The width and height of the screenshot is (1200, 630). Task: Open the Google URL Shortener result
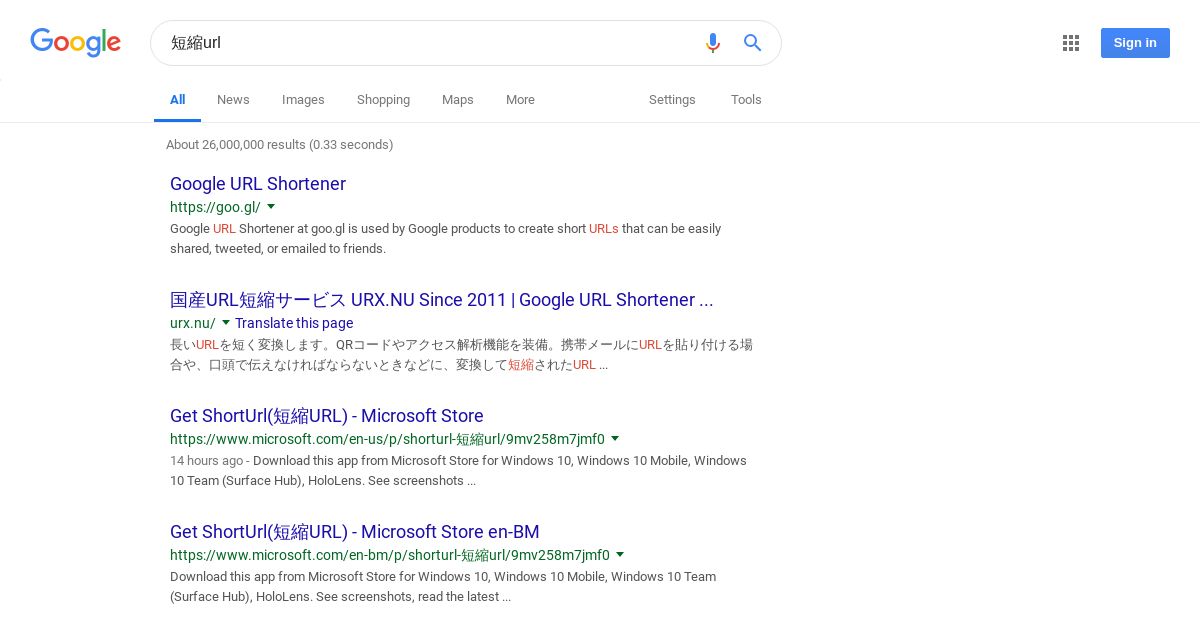258,184
